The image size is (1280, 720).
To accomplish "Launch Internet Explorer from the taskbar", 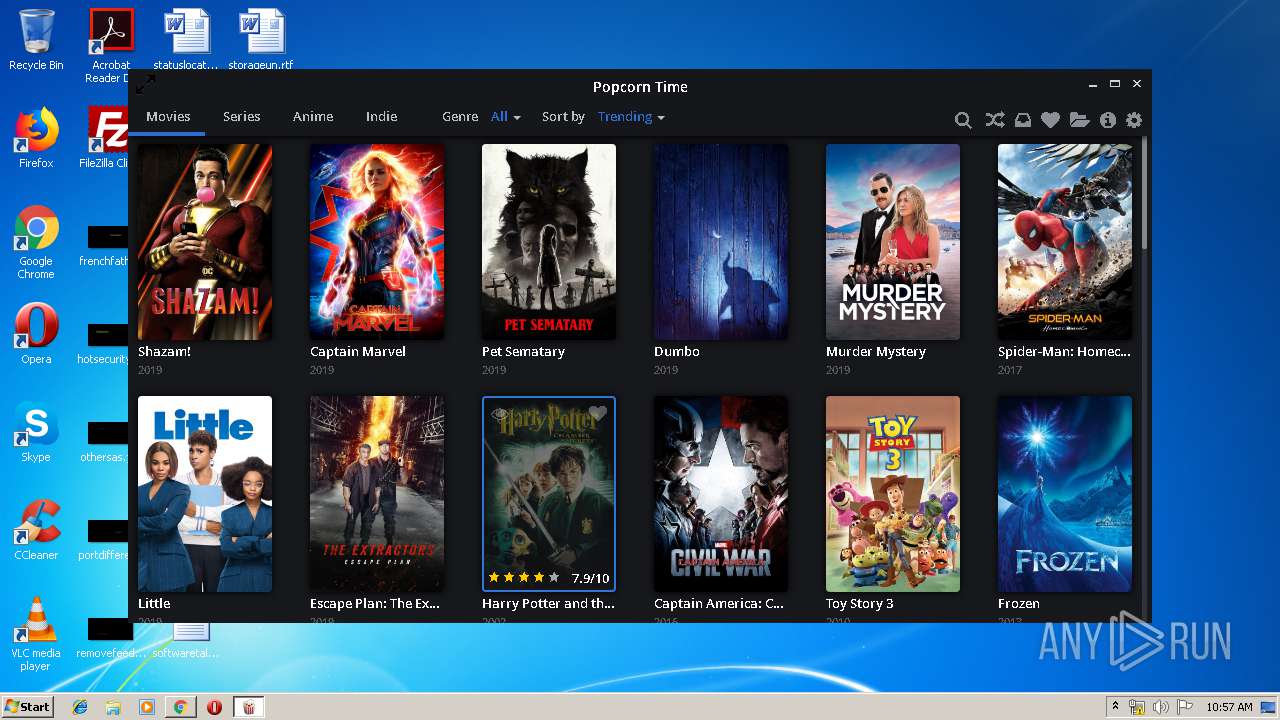I will (80, 707).
